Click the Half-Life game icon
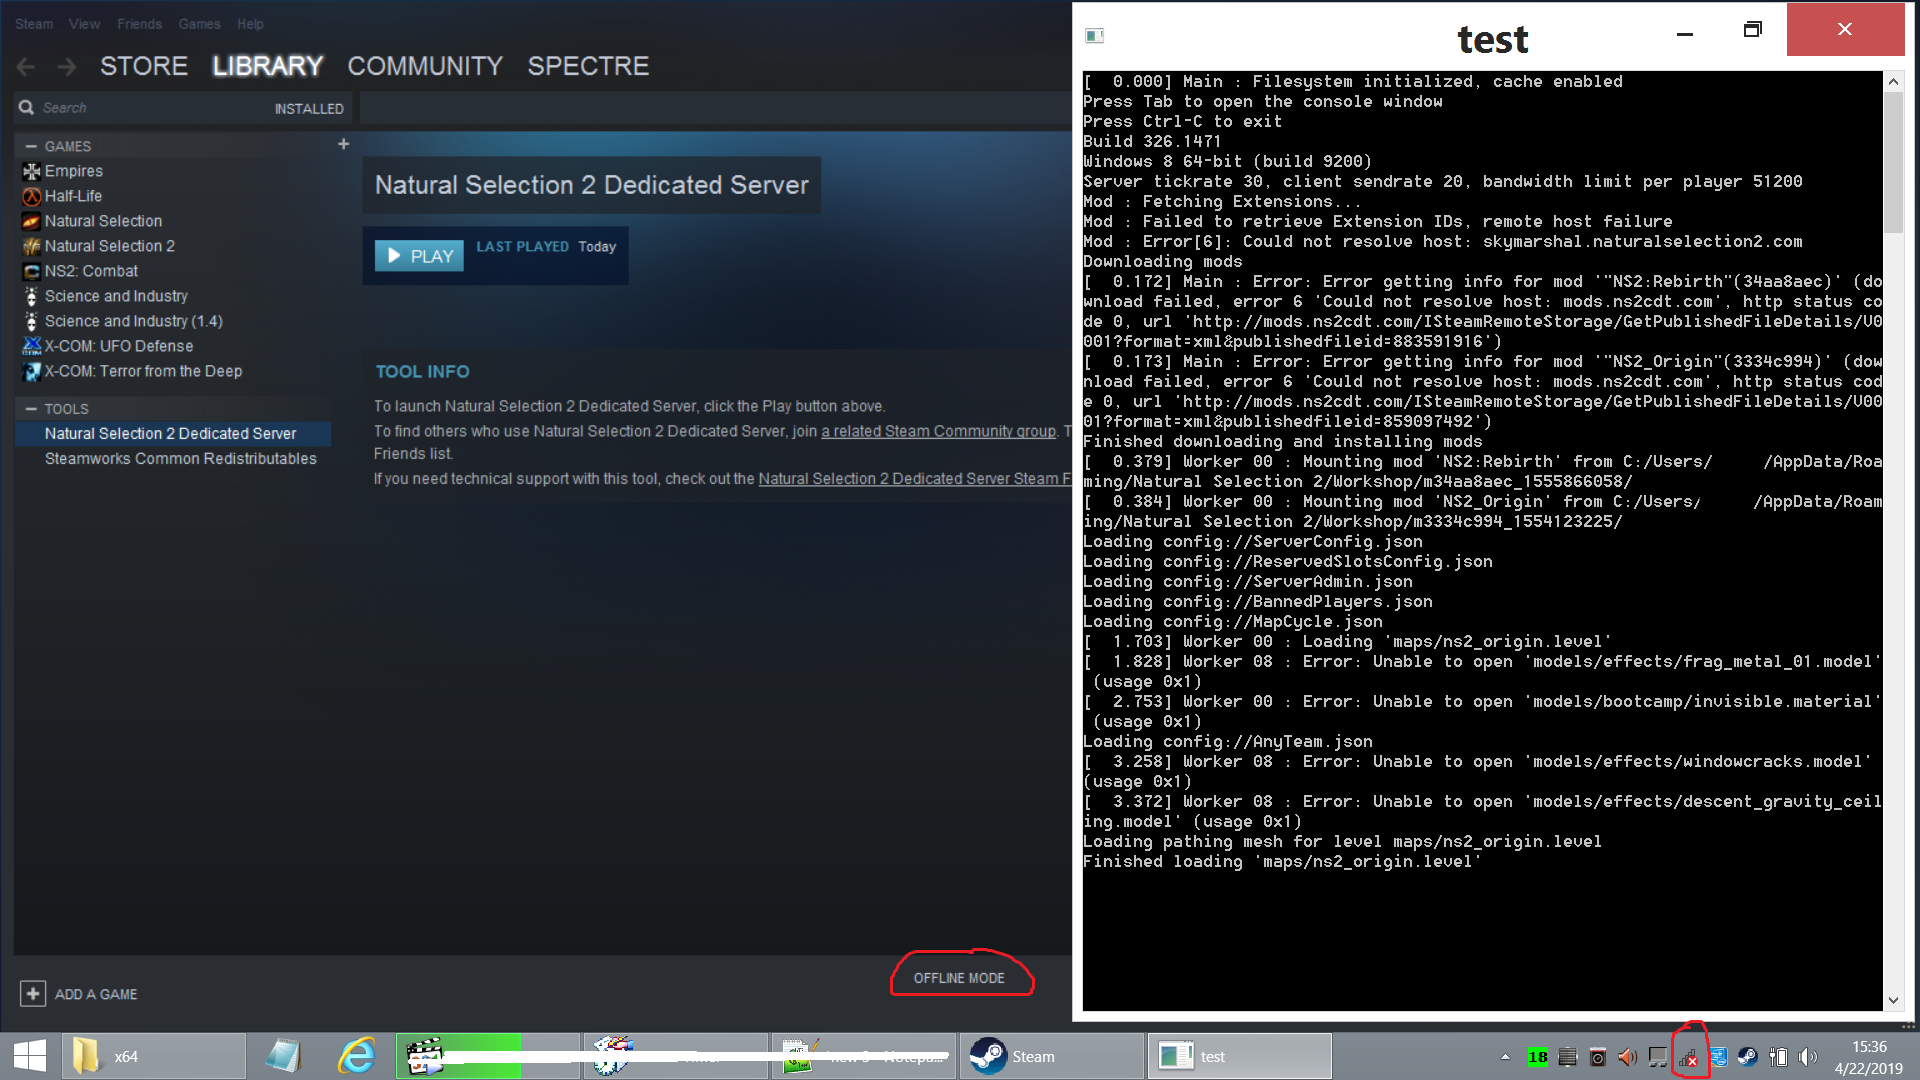The width and height of the screenshot is (1920, 1080). pos(31,196)
